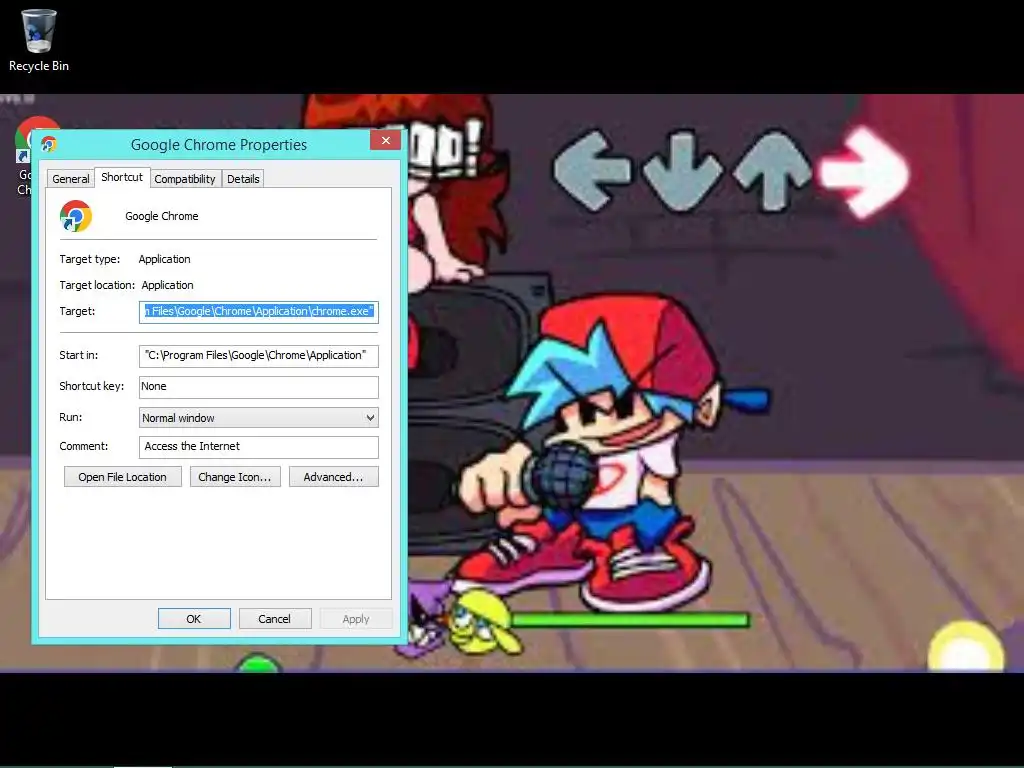Image resolution: width=1024 pixels, height=768 pixels.
Task: Expand the Run dropdown showing Normal window
Action: 259,418
